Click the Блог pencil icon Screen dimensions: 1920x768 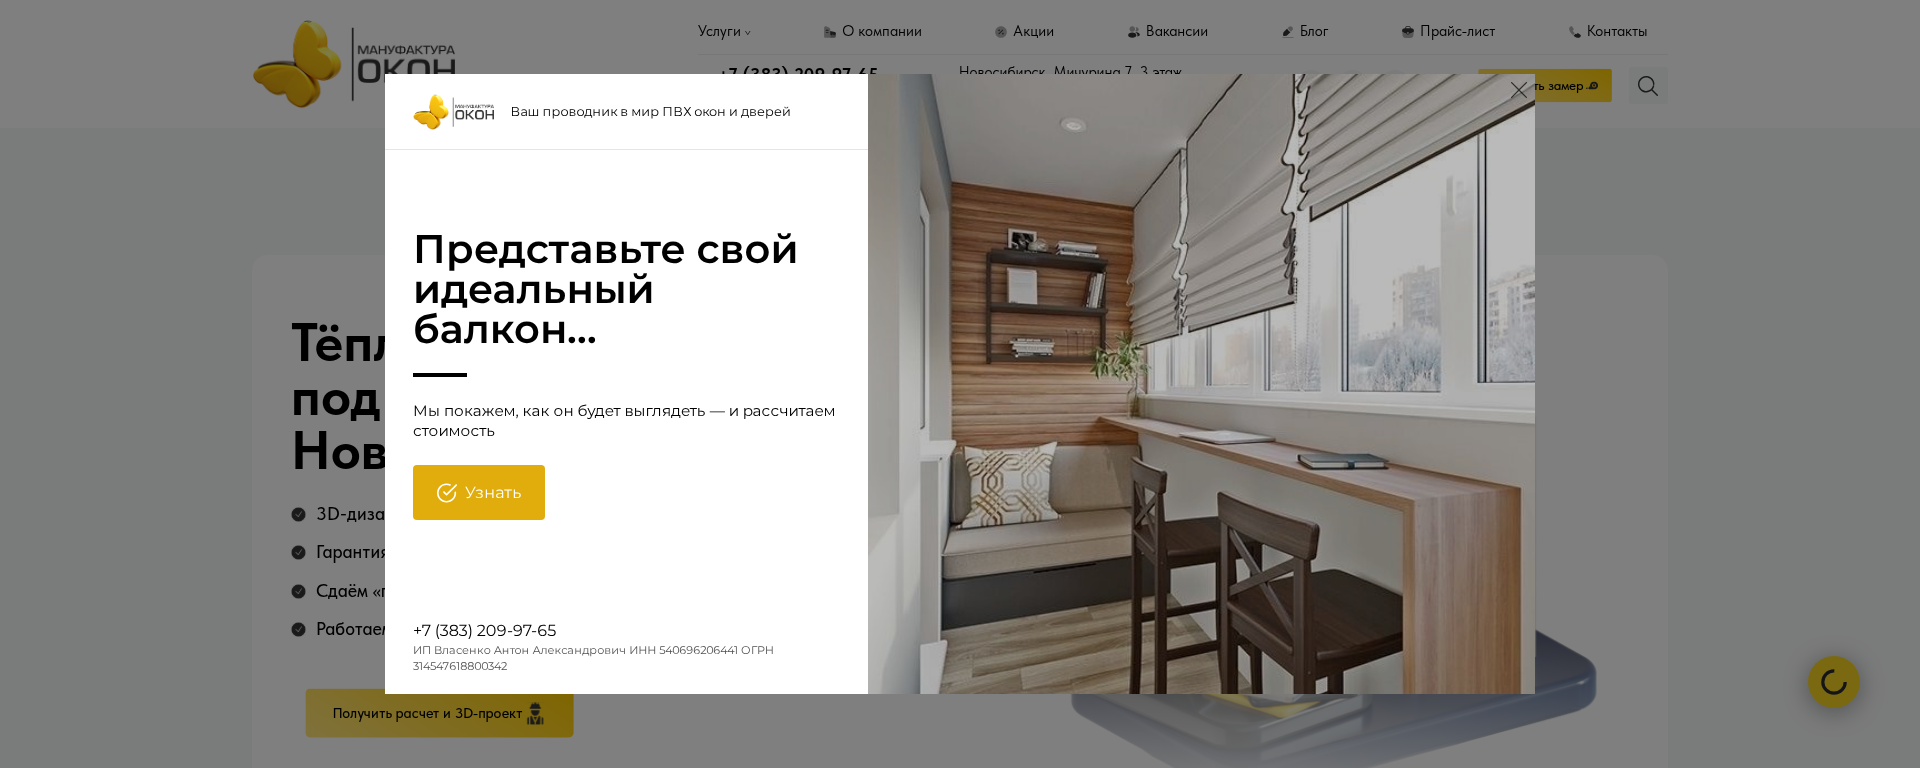[1288, 32]
